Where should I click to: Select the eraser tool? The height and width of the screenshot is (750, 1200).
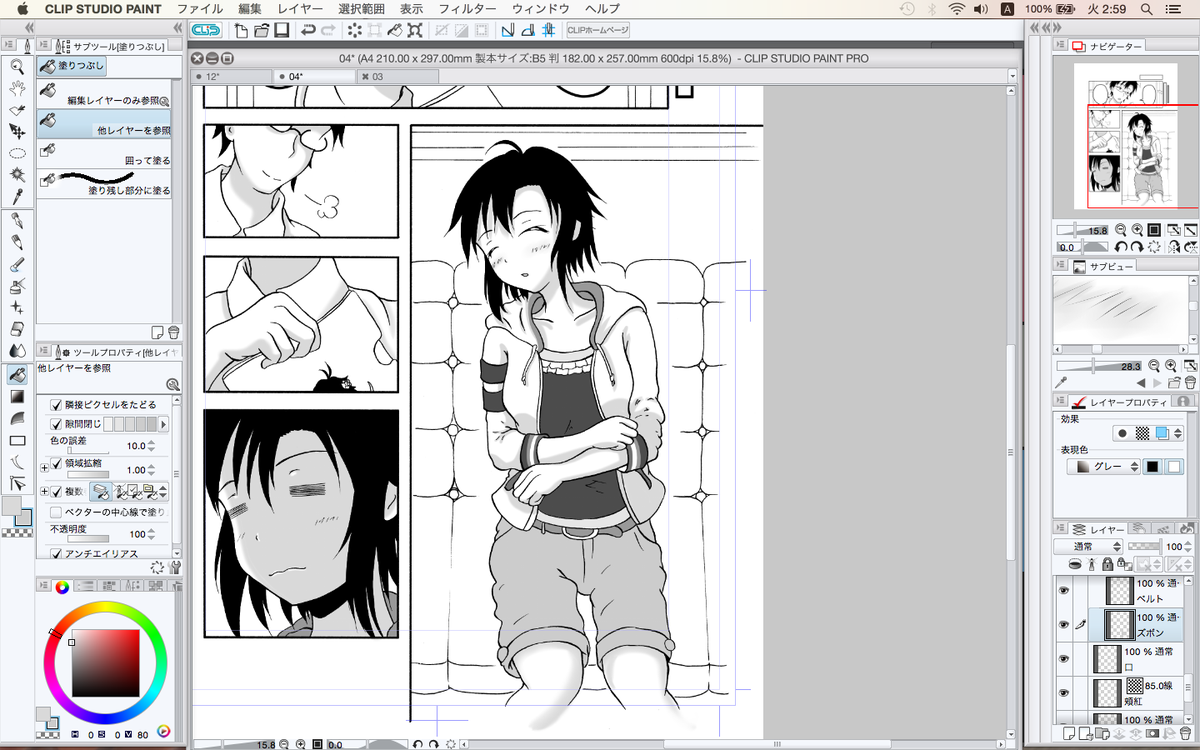(17, 329)
